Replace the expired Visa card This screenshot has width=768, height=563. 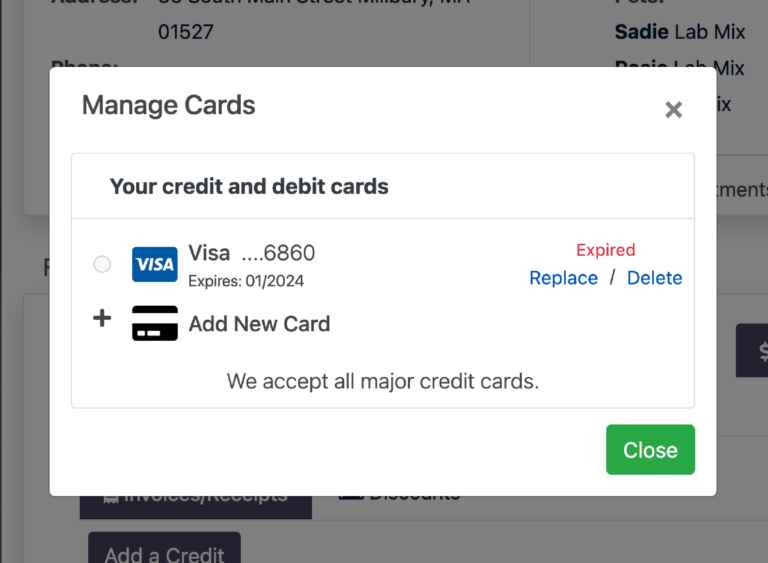[x=563, y=278]
